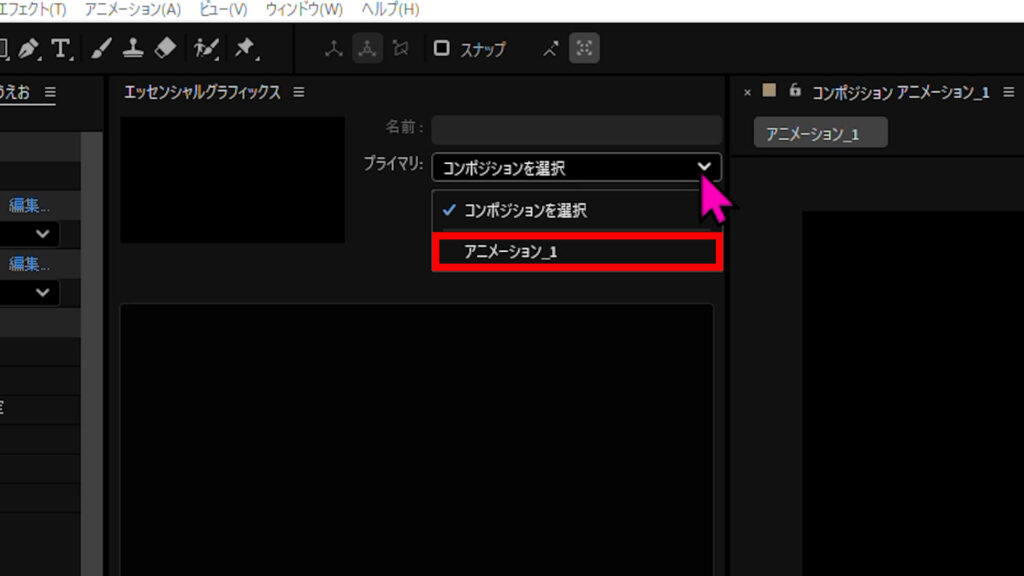Toggle the composition panel lock icon

coord(795,91)
